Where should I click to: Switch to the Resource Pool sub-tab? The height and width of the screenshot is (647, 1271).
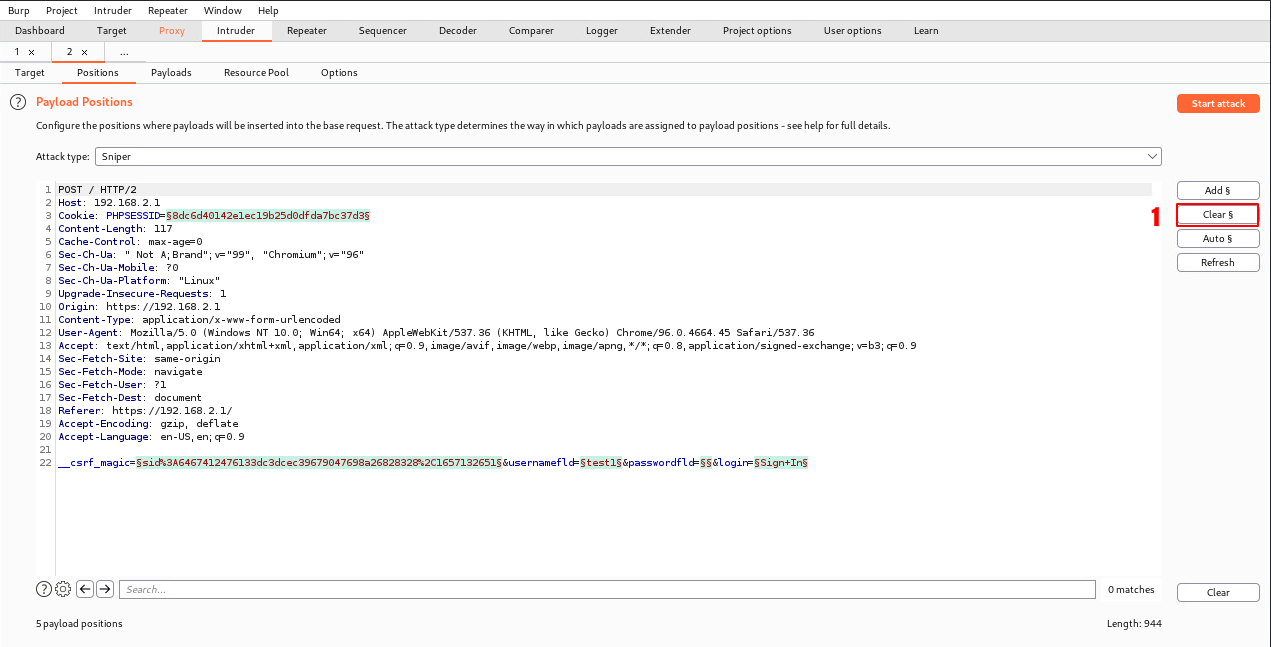pyautogui.click(x=256, y=73)
